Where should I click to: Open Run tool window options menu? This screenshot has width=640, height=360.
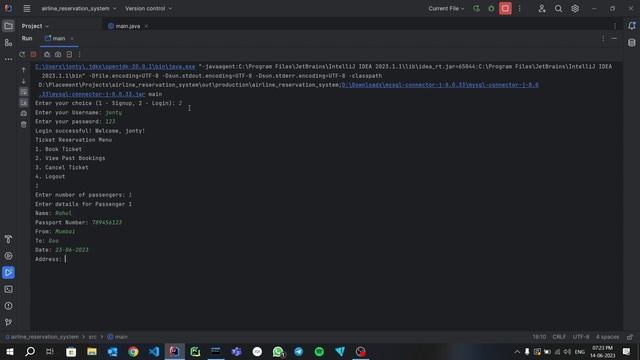click(603, 38)
